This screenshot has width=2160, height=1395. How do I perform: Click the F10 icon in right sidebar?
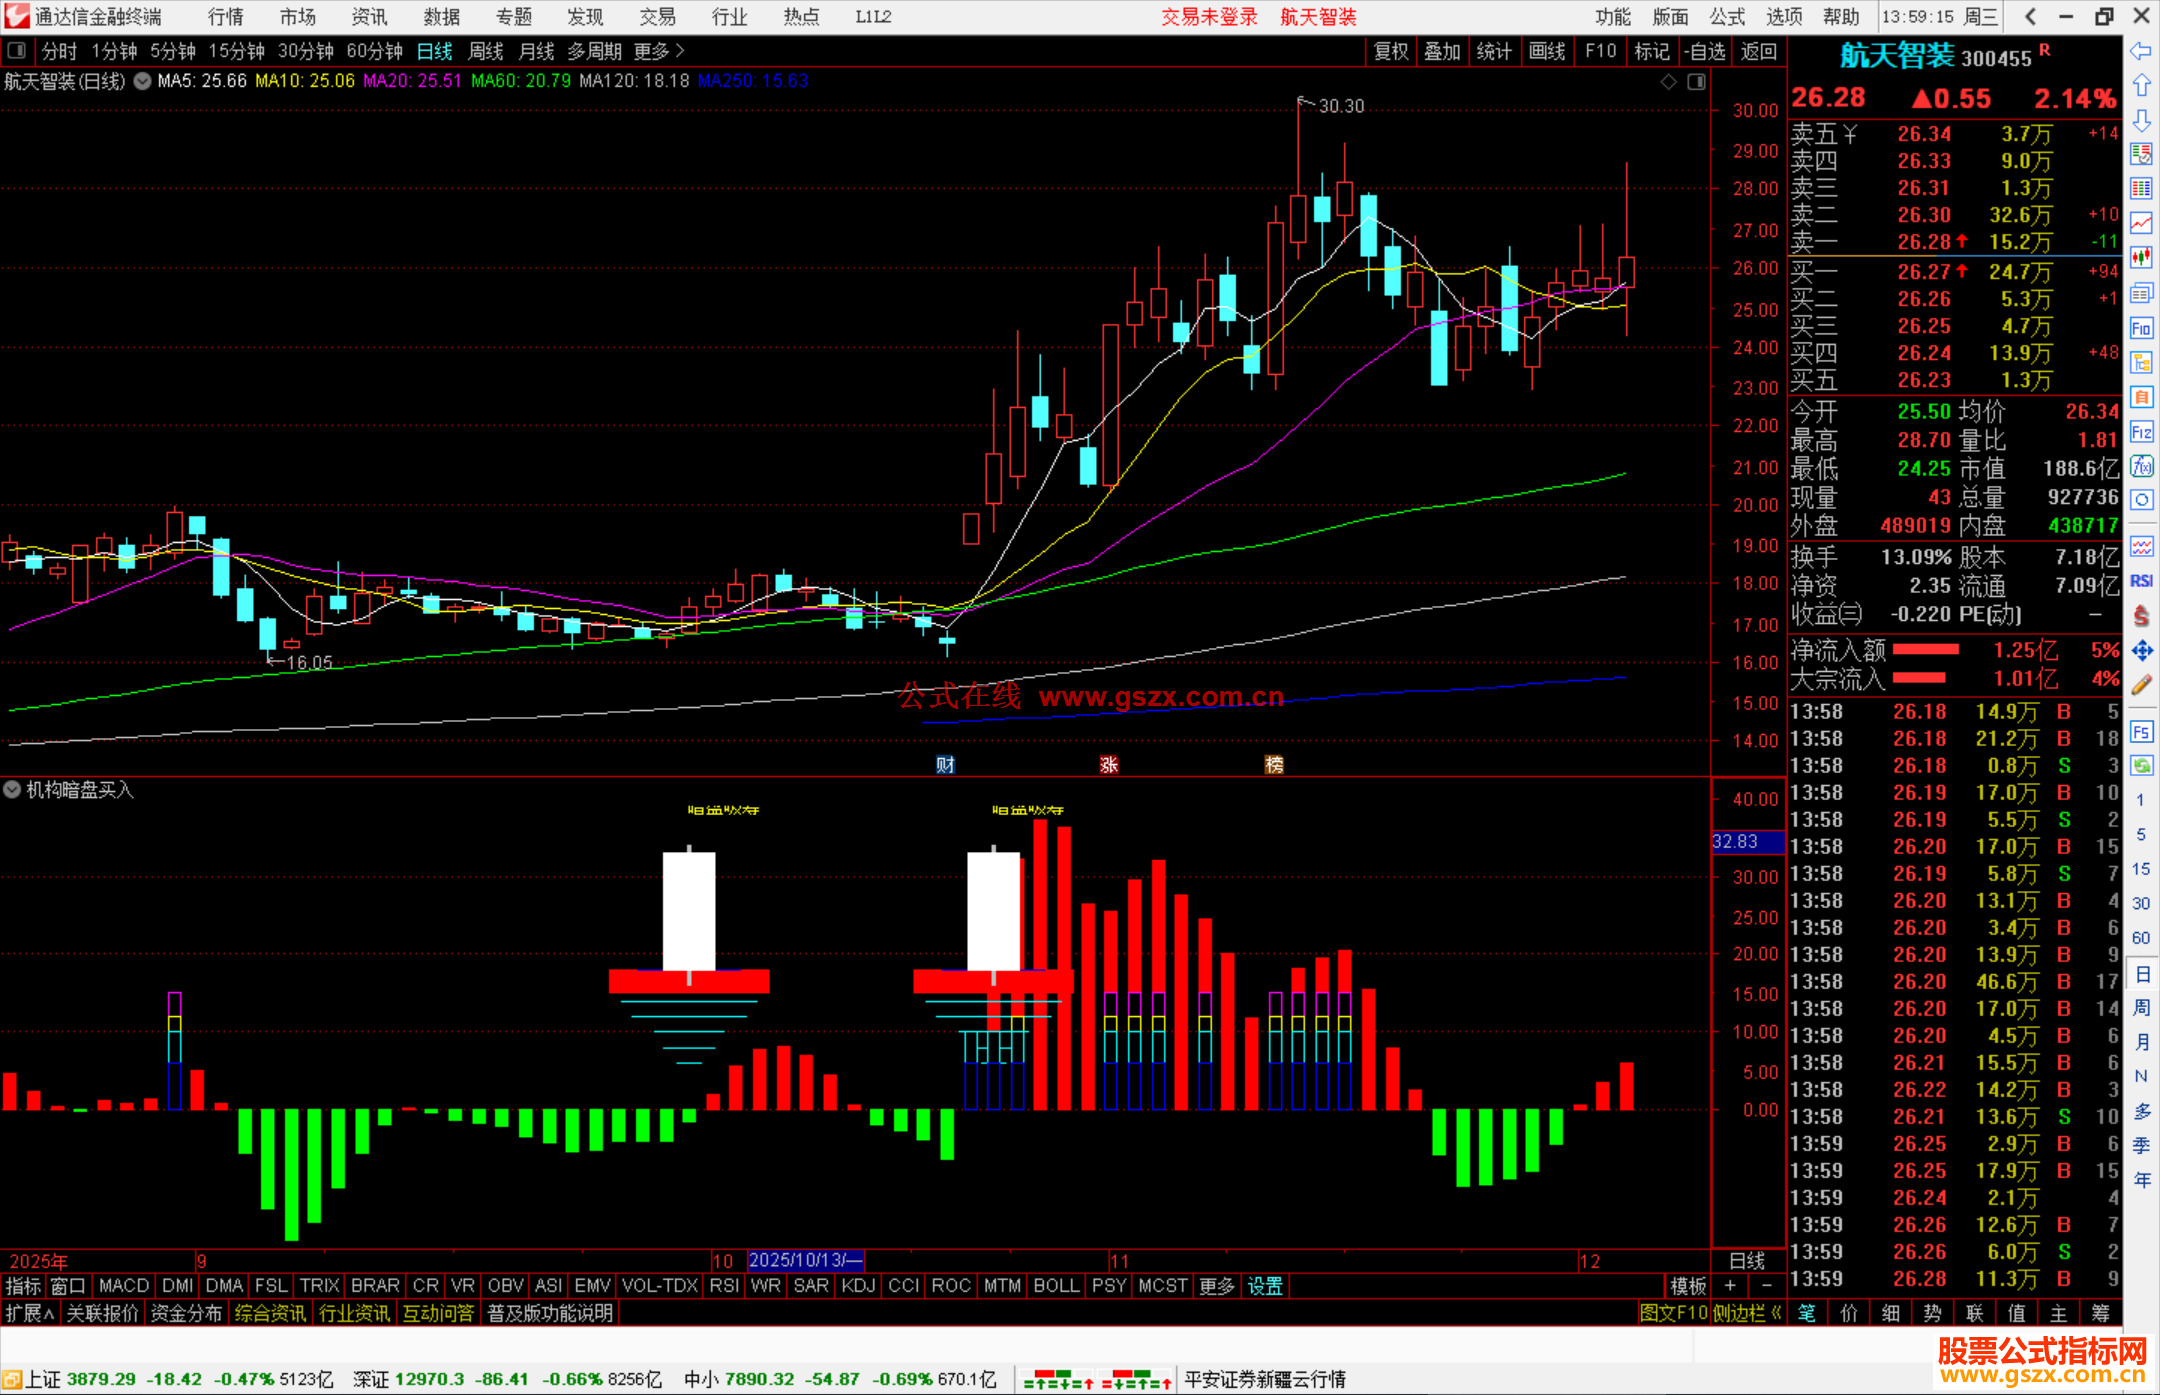pyautogui.click(x=2141, y=328)
